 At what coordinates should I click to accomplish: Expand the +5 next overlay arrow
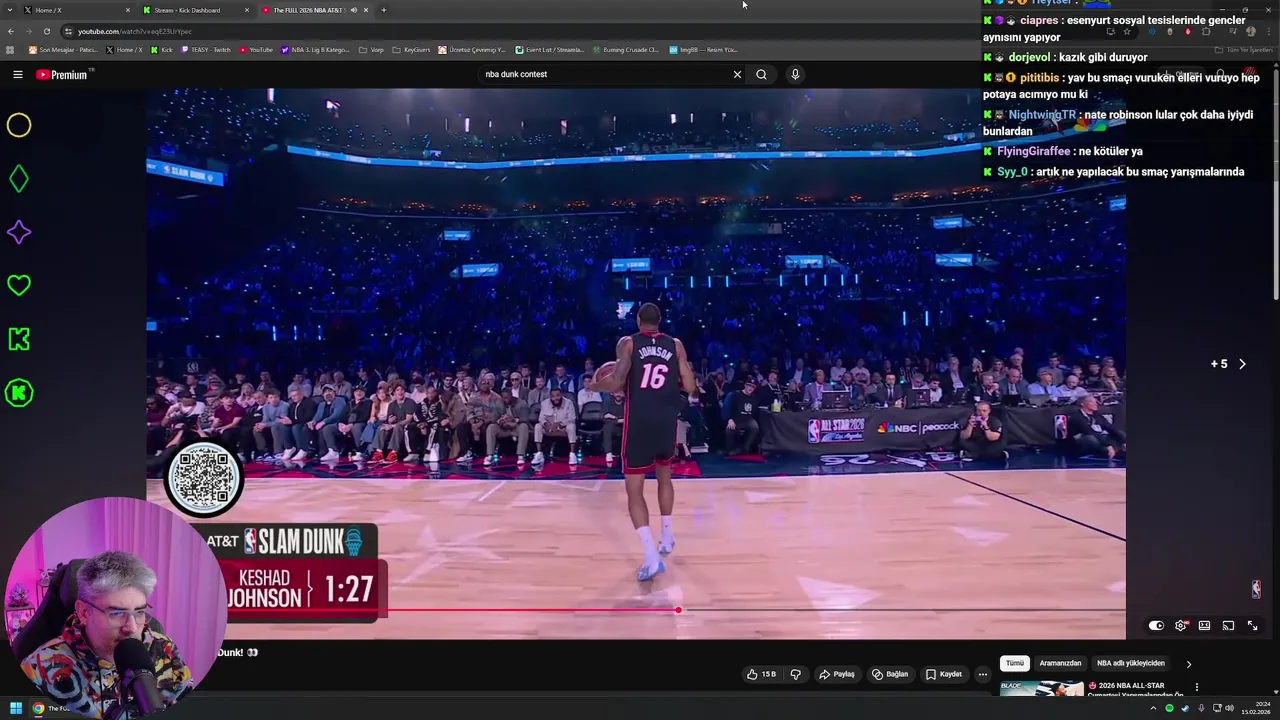click(1242, 364)
